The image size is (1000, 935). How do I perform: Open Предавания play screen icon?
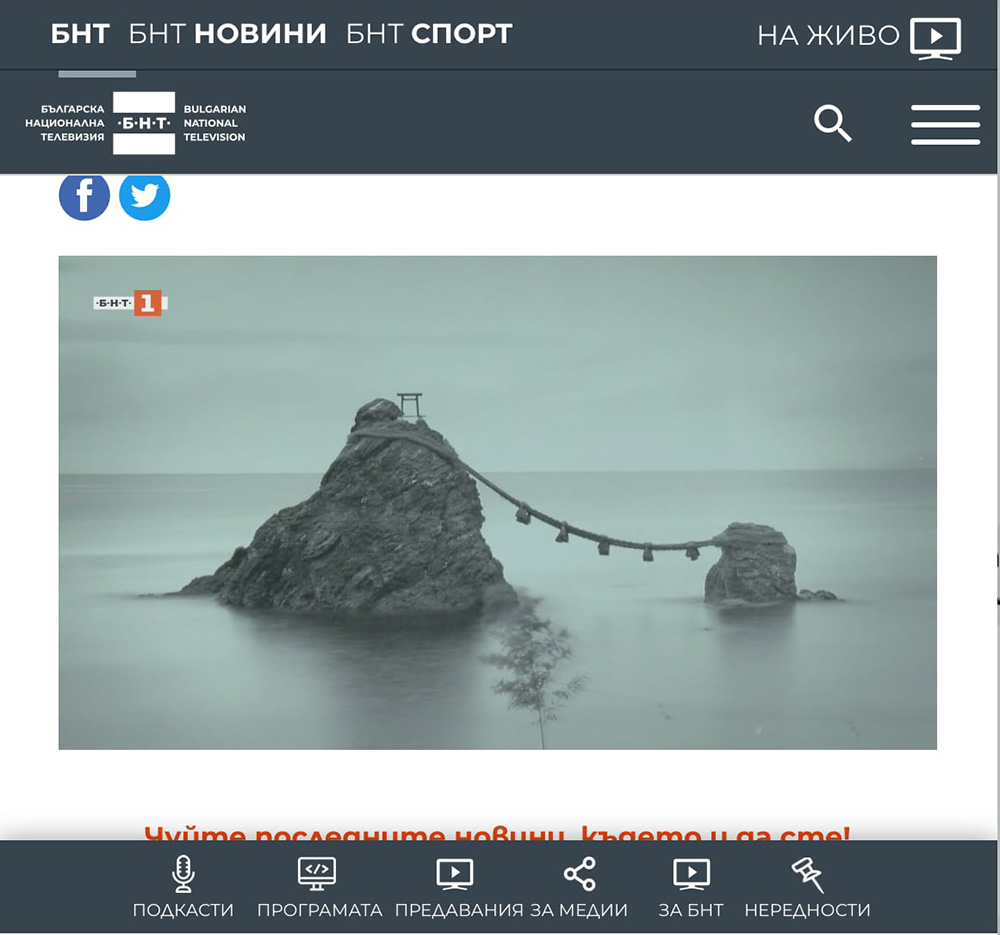click(455, 874)
